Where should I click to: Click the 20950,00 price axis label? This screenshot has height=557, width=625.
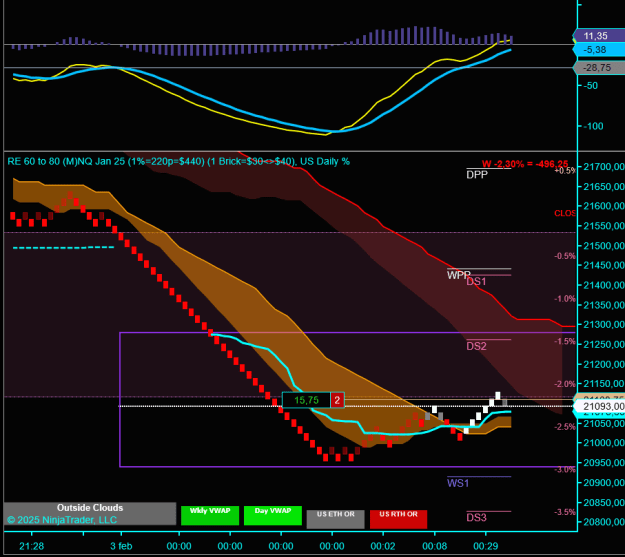(x=603, y=463)
